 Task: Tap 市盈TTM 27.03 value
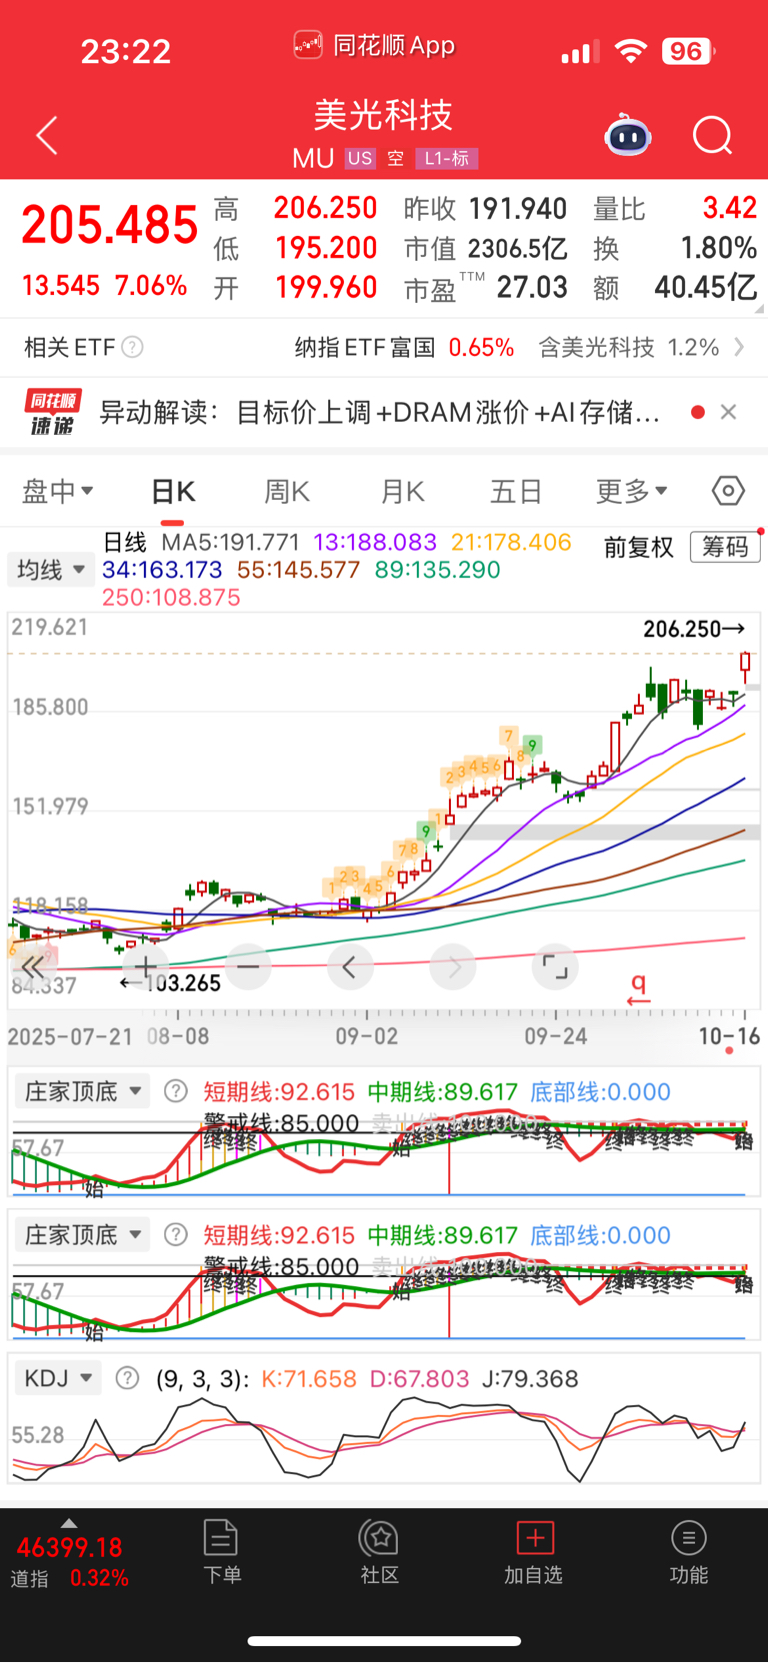click(532, 288)
